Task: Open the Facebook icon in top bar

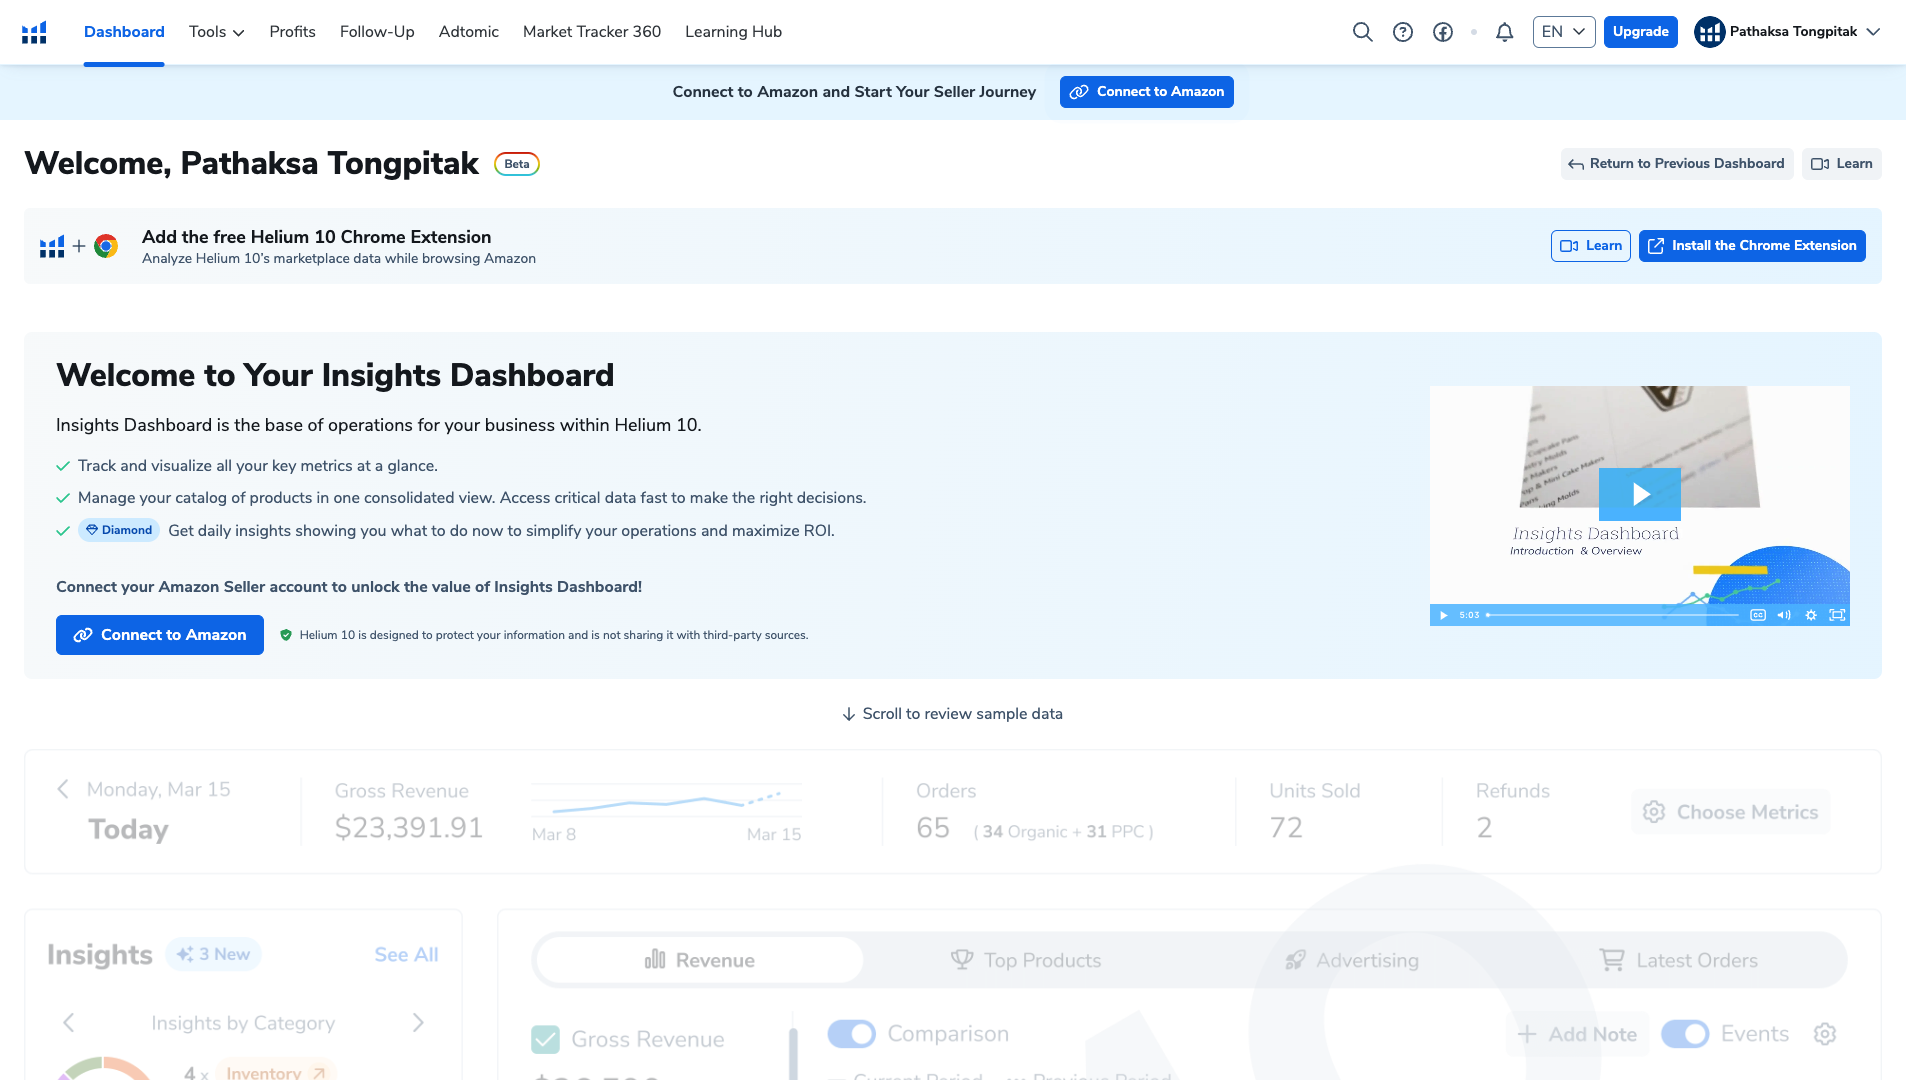Action: click(x=1442, y=31)
